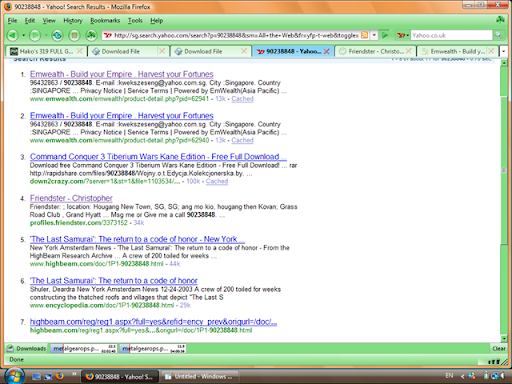The image size is (512, 384).
Task: Click Clear button in downloads bar
Action: tap(499, 348)
